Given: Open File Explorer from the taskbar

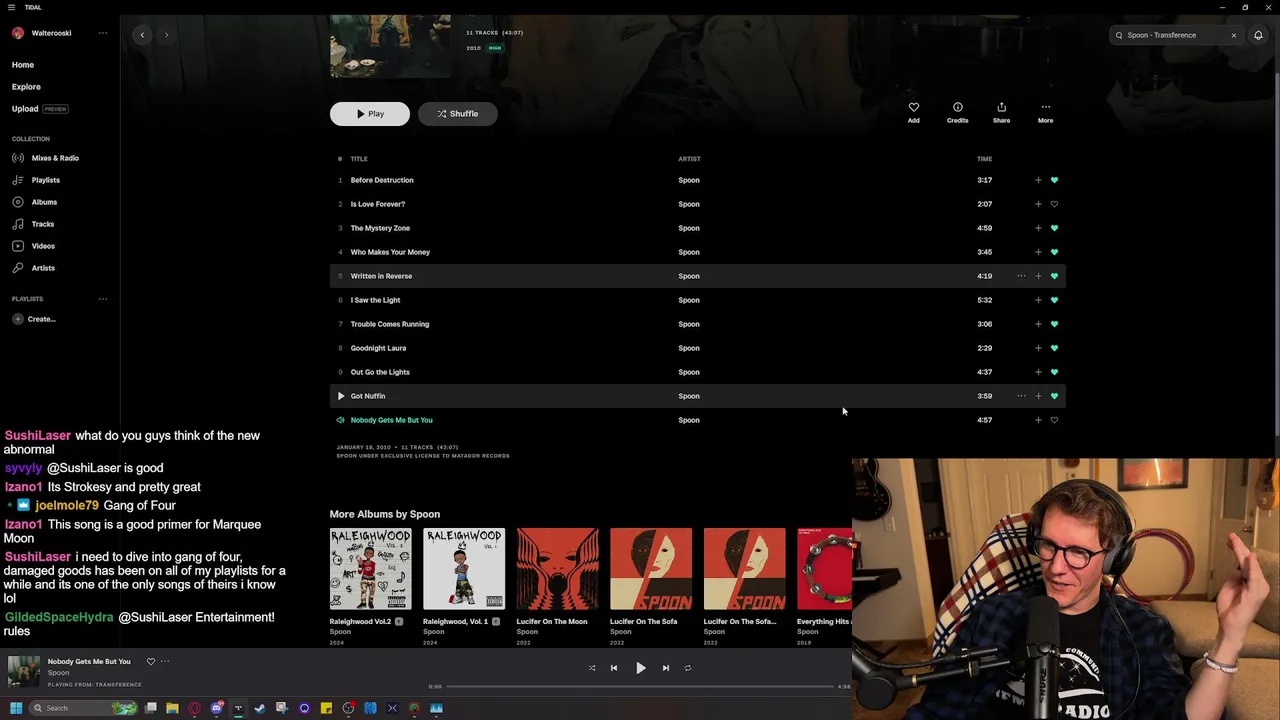Looking at the screenshot, I should [172, 708].
